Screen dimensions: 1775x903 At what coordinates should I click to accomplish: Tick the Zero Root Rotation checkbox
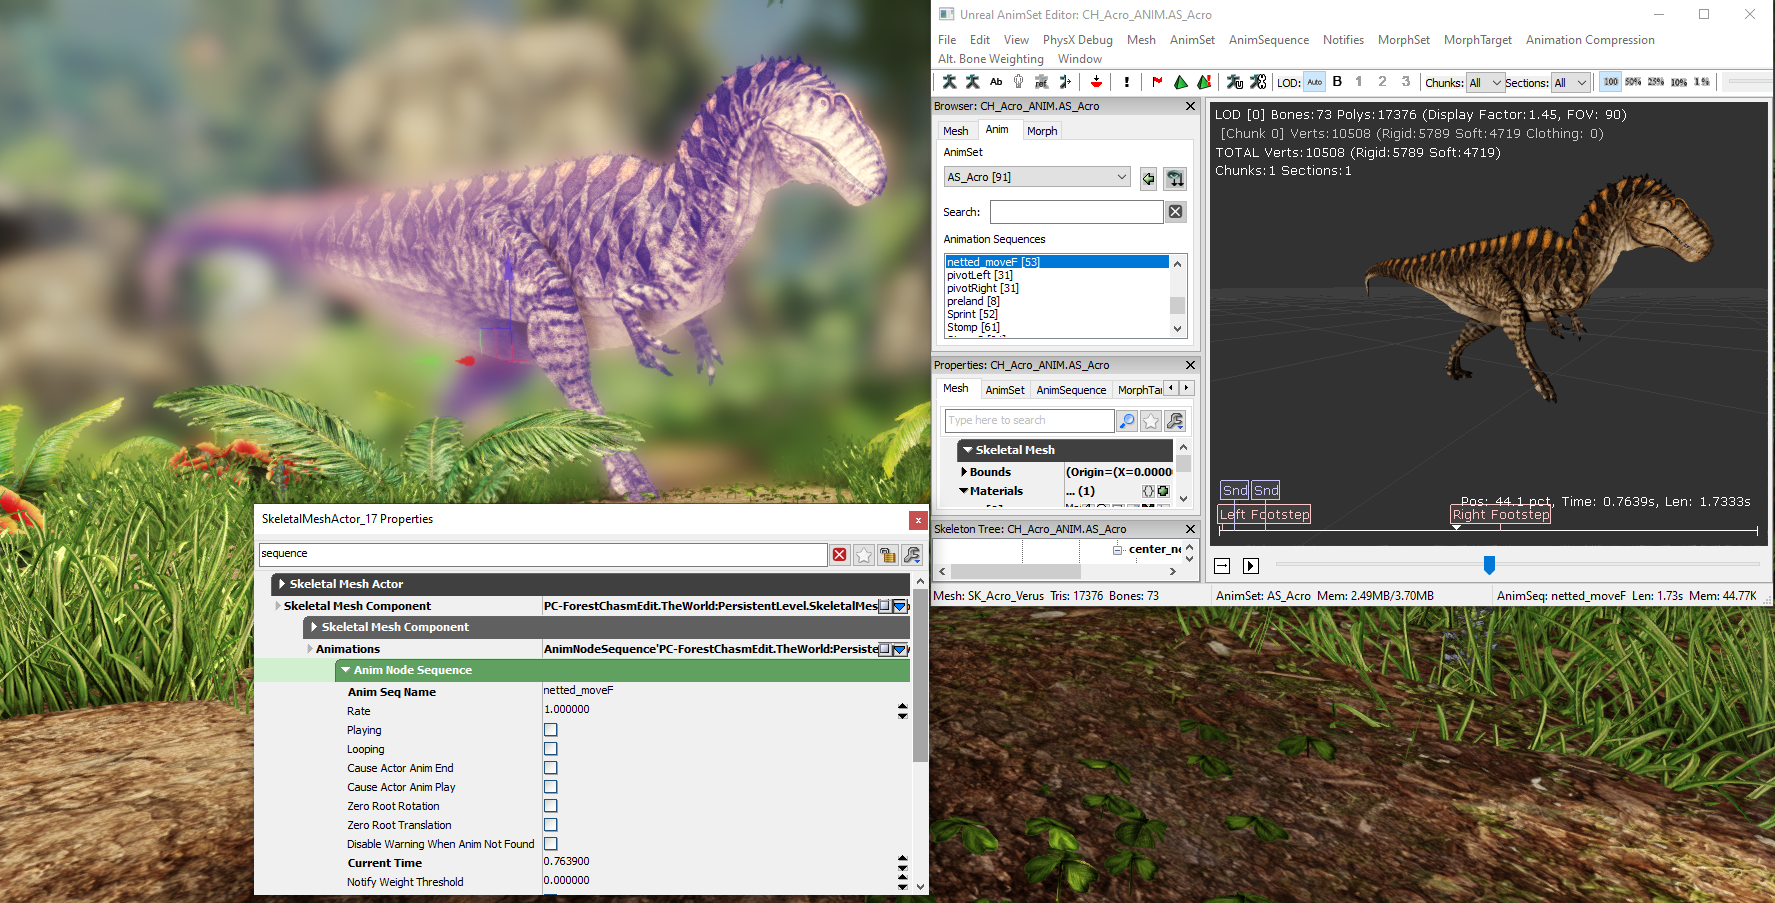(551, 806)
